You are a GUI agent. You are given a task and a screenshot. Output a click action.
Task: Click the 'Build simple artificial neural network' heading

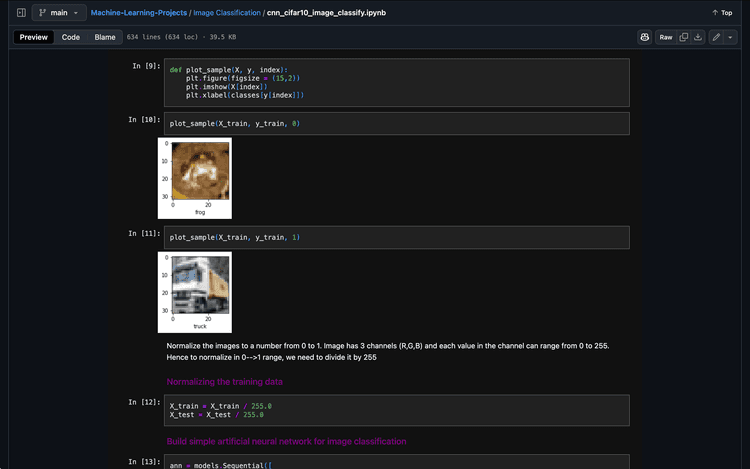click(286, 441)
